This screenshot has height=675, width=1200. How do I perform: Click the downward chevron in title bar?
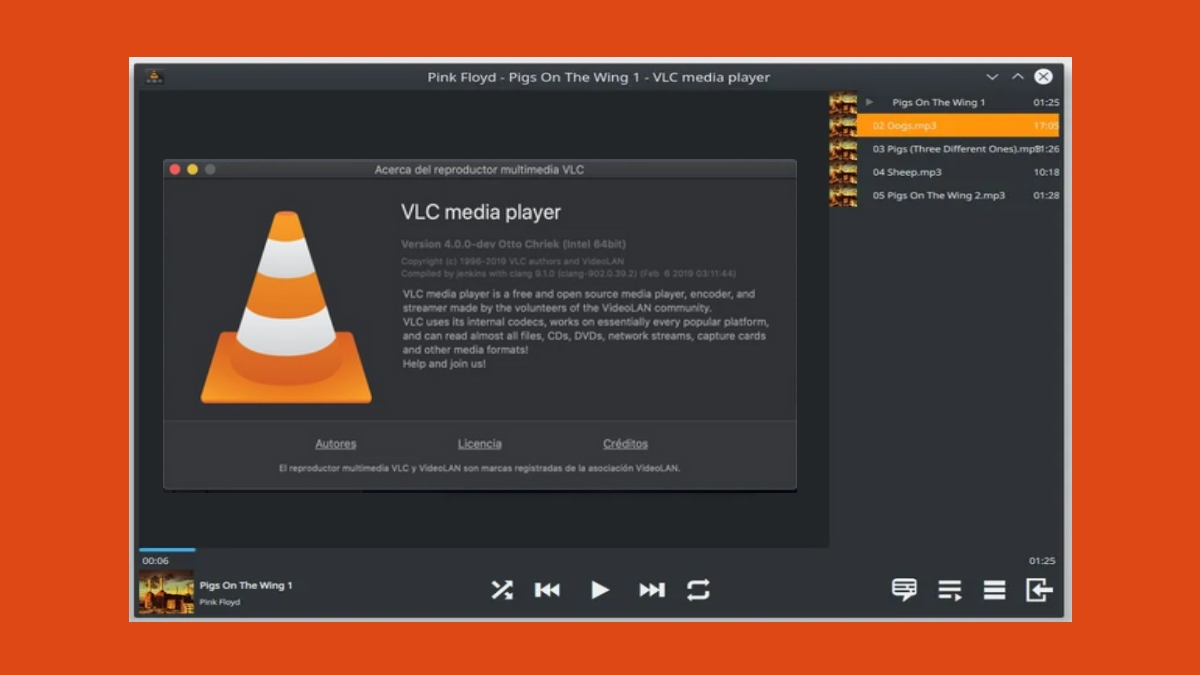(992, 77)
